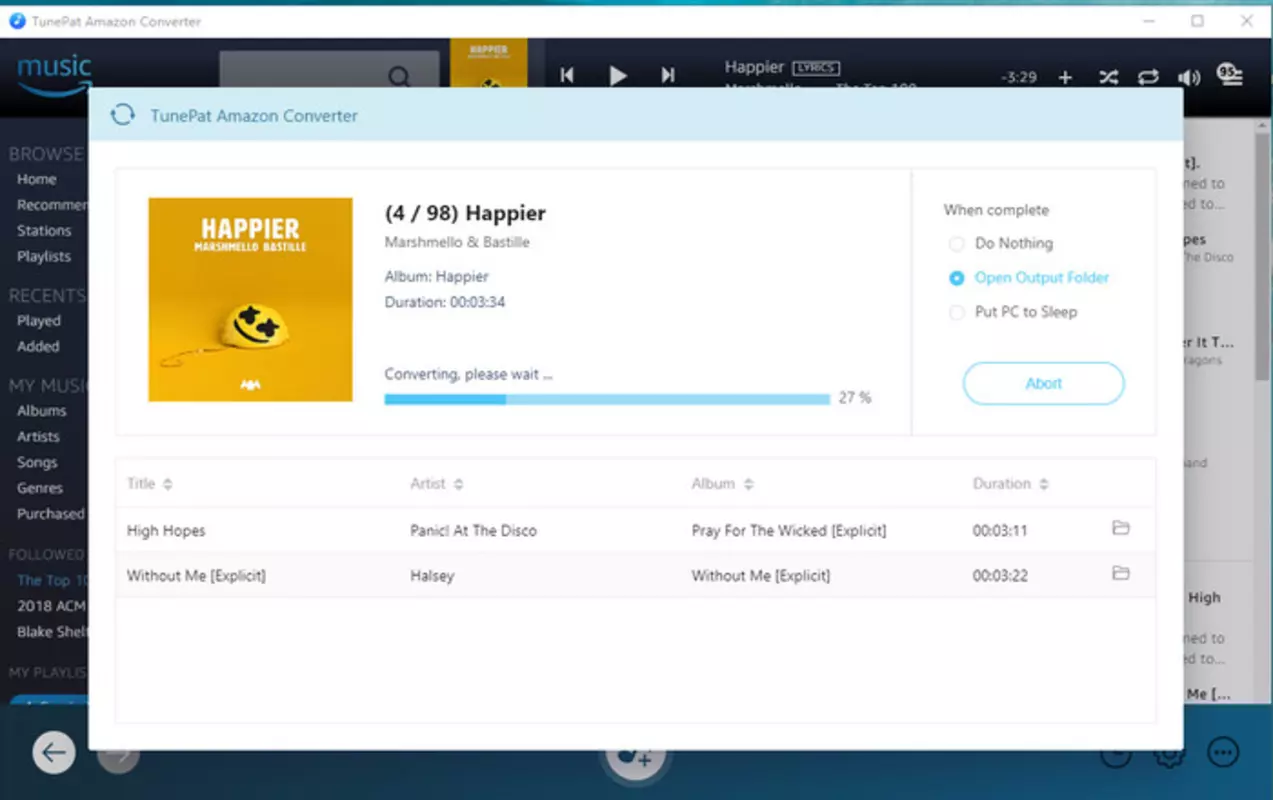Mute the volume speaker icon
The height and width of the screenshot is (800, 1273).
click(1189, 77)
